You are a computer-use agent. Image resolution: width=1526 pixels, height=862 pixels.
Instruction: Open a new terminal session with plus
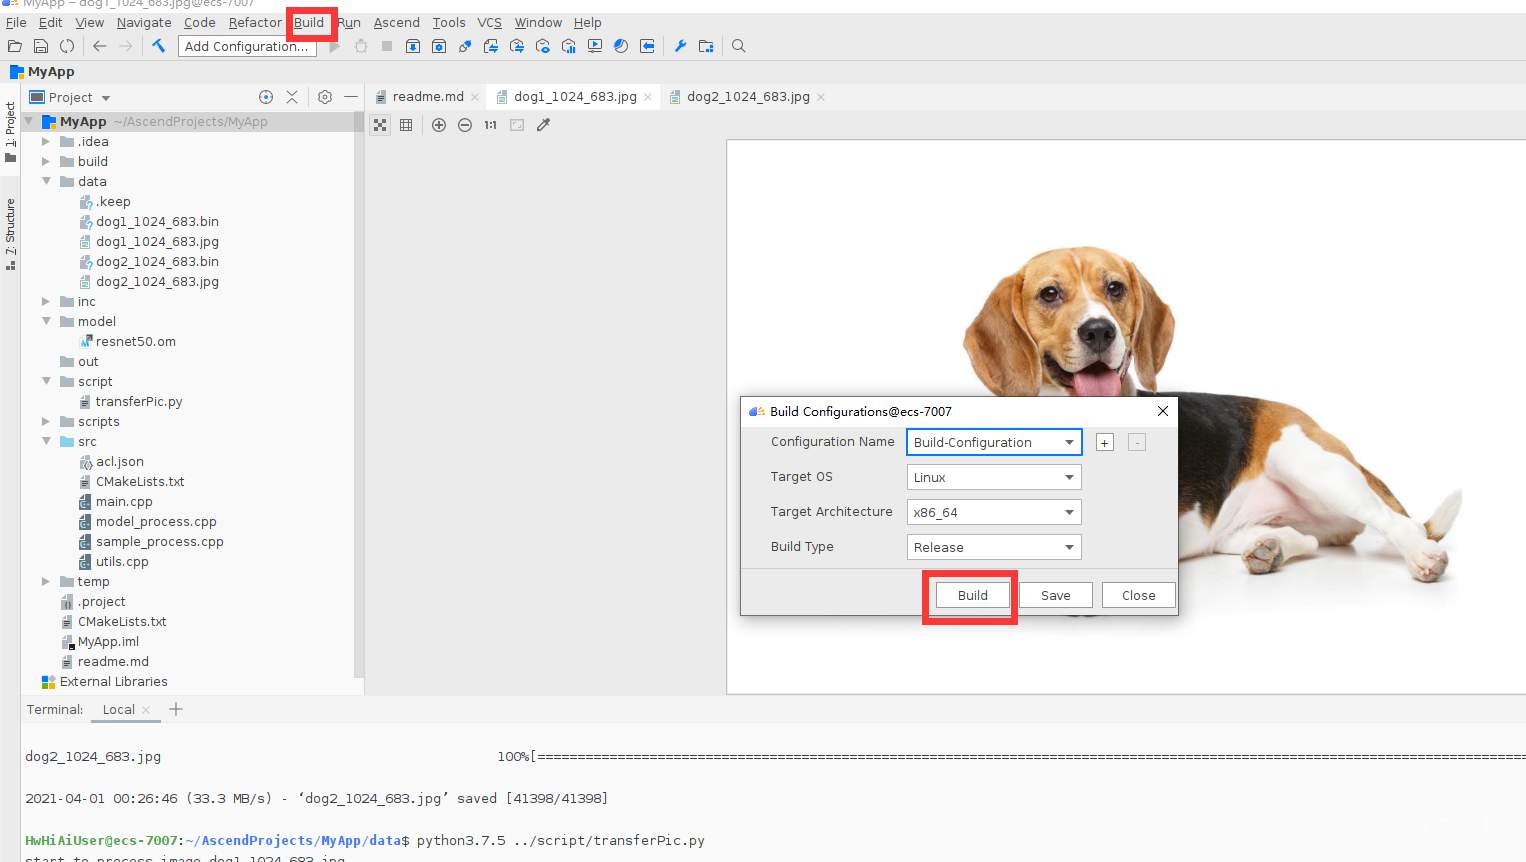point(176,709)
